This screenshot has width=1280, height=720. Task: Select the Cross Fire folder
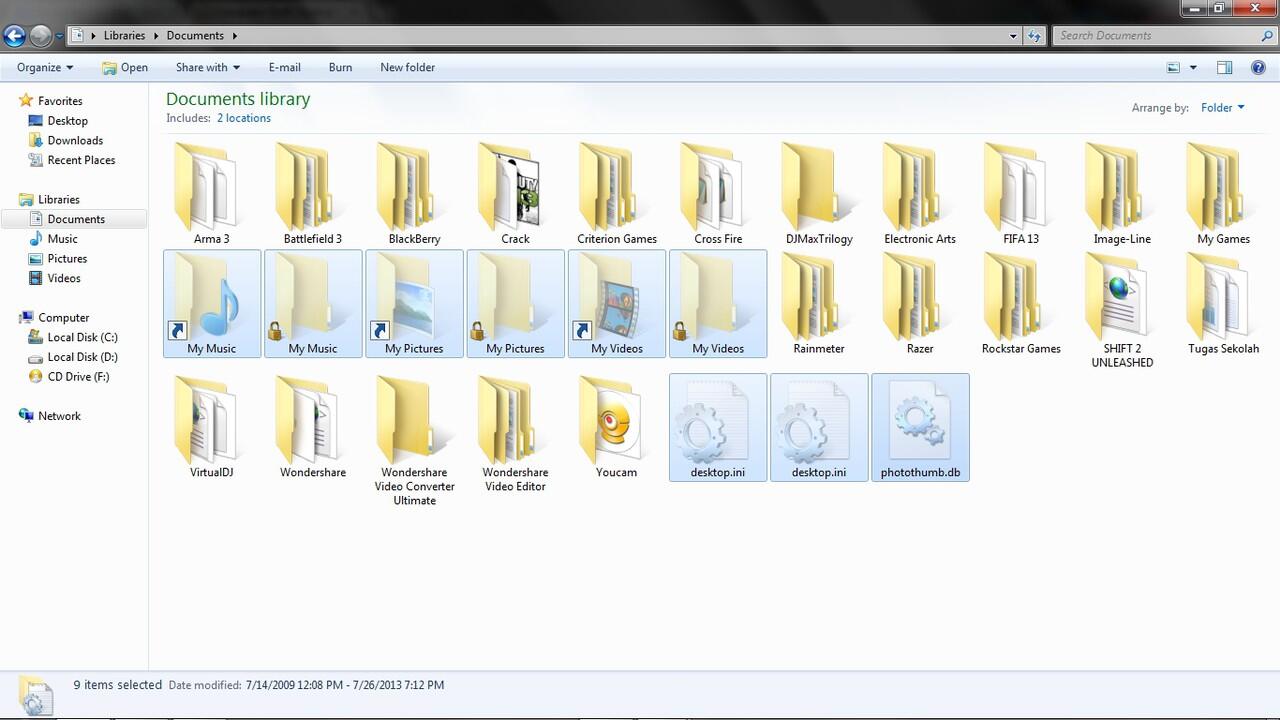718,194
